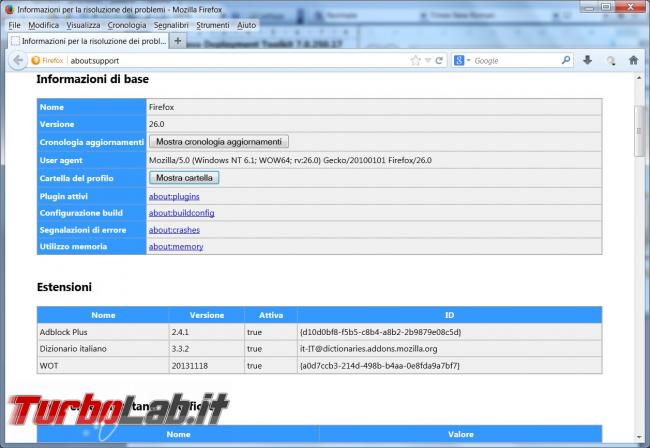This screenshot has width=650, height=448.
Task: Open the Visualizza menu
Action: click(x=83, y=25)
